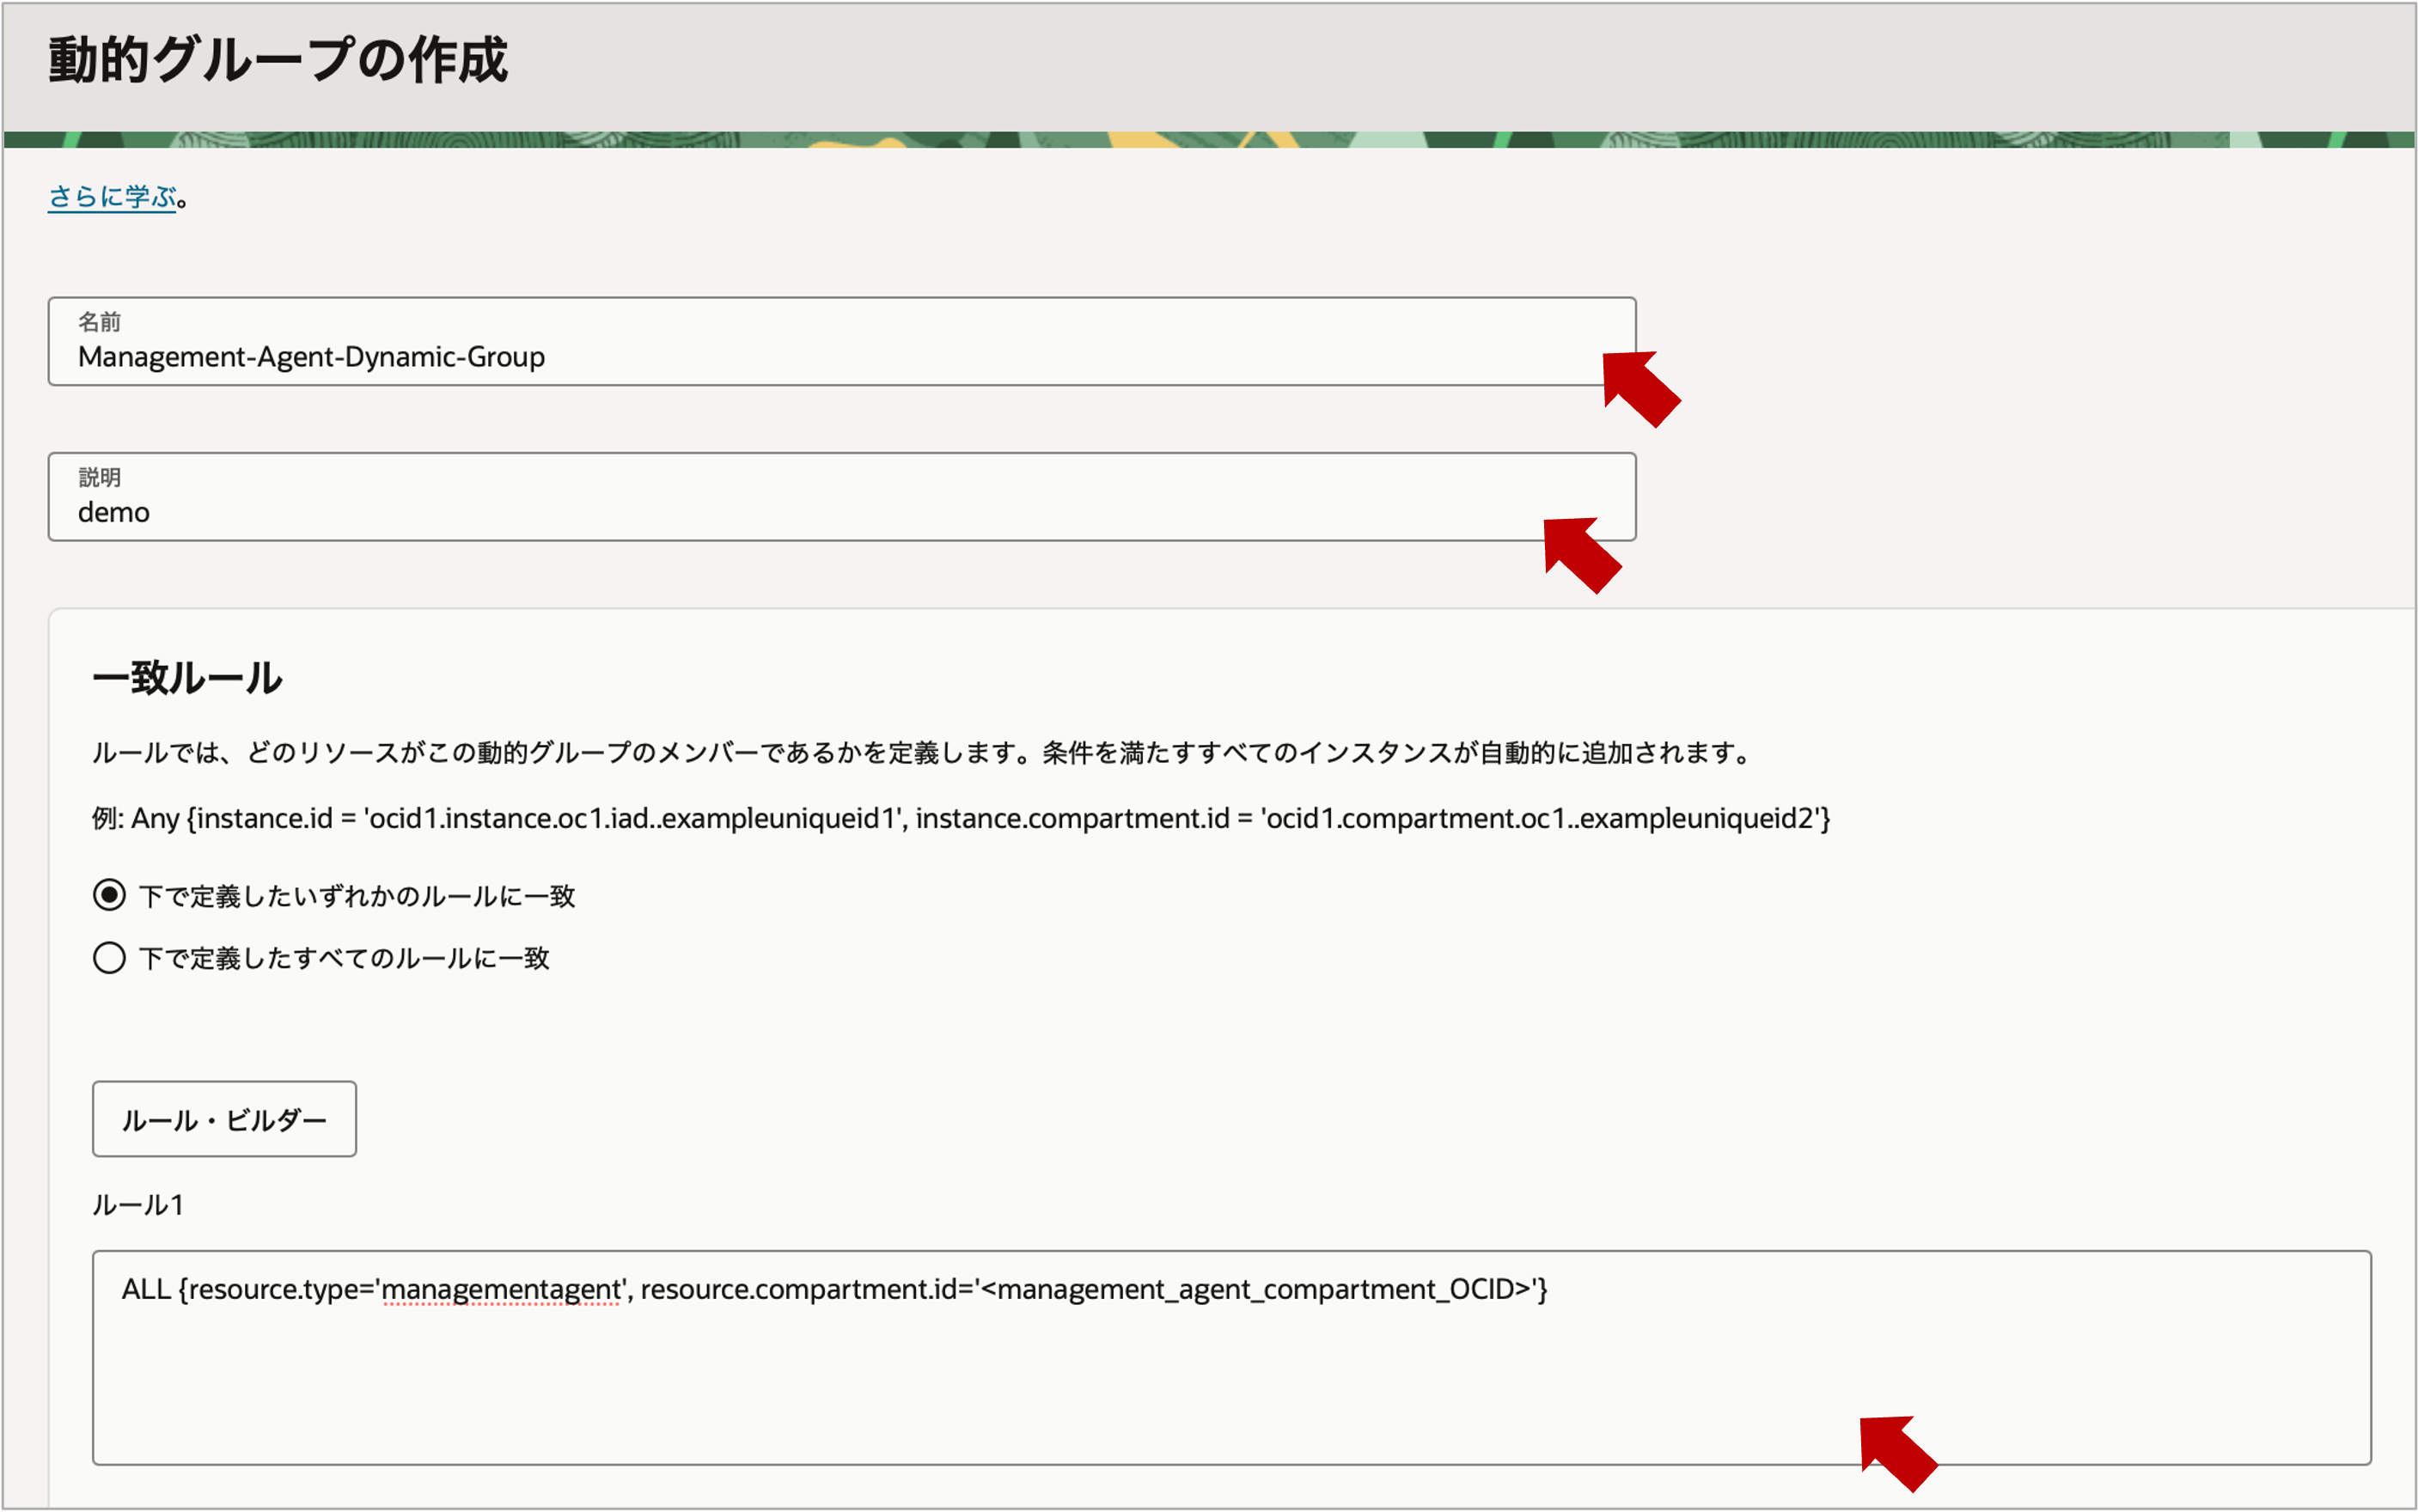This screenshot has height=1512, width=2418.
Task: Click <management_agent_compartment_OCID> placeholder in rule text
Action: tap(1256, 1290)
